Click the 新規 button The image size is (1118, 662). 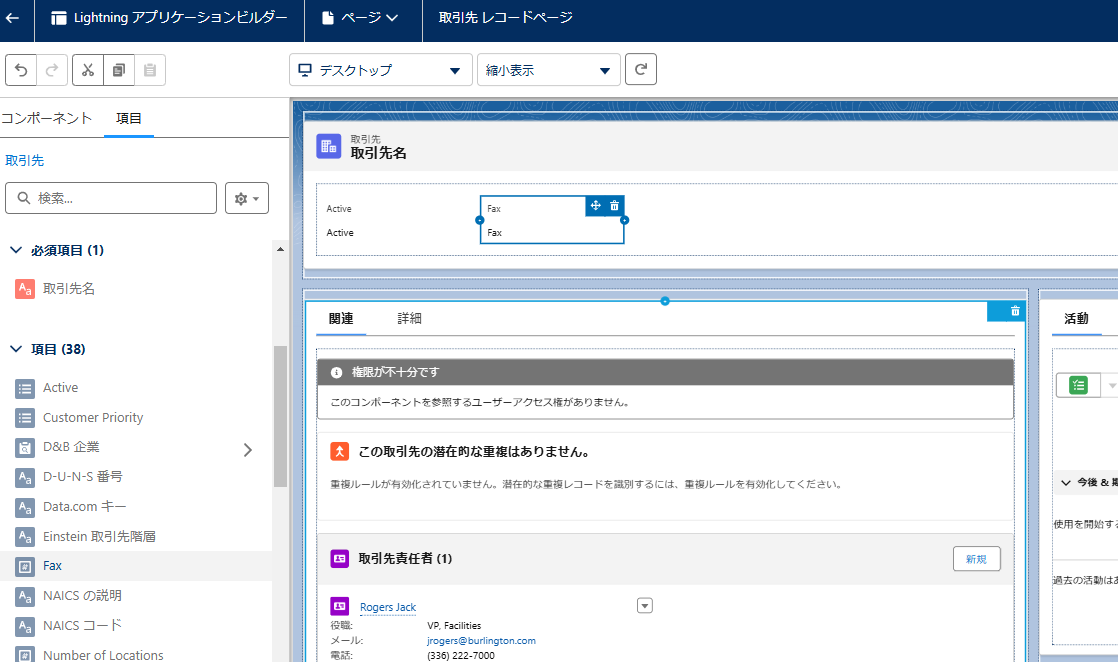click(977, 559)
